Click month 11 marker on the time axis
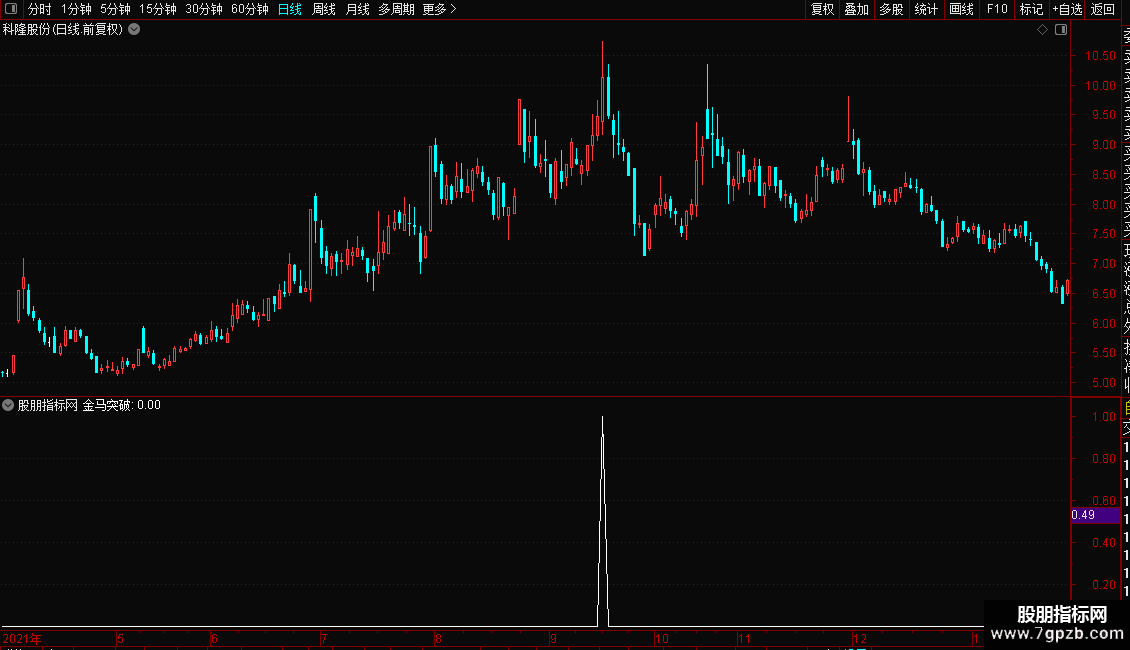The width and height of the screenshot is (1130, 650). pos(744,638)
